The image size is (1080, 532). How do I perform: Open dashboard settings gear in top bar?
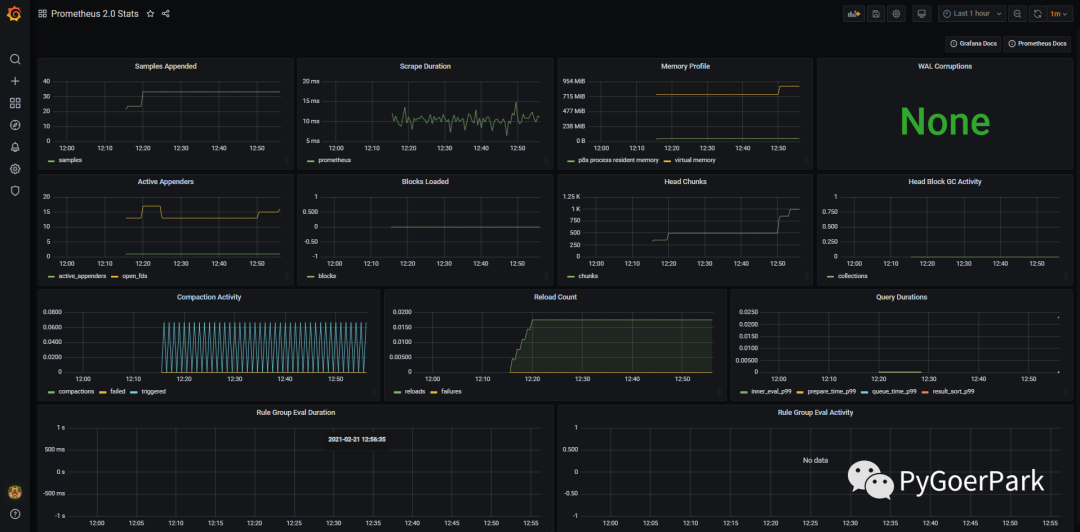(896, 14)
